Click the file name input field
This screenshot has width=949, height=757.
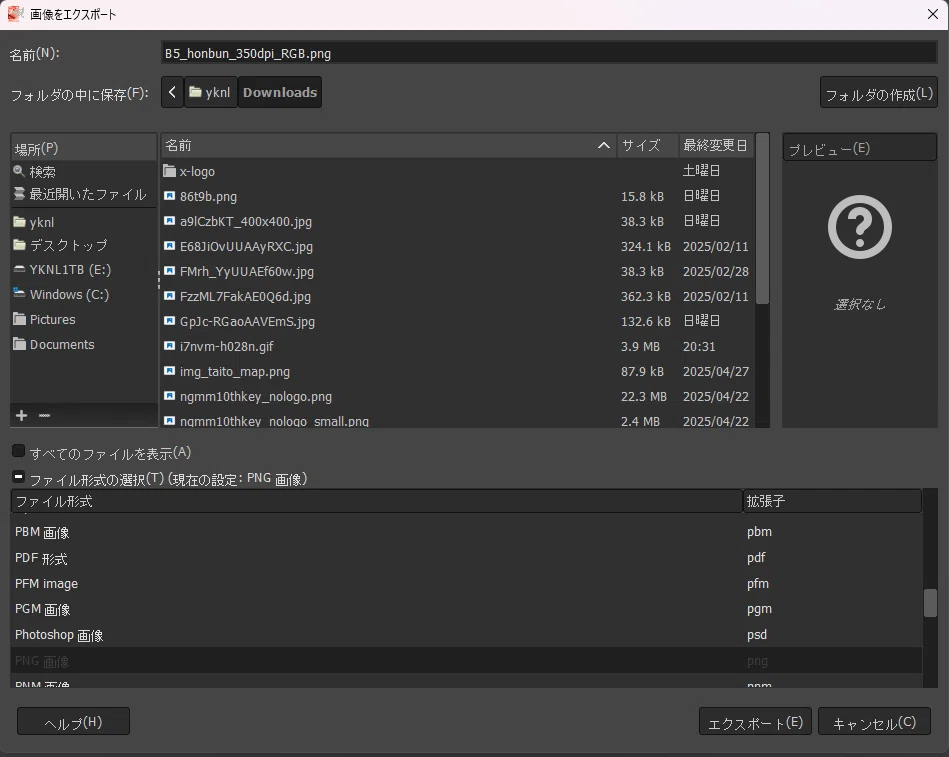(549, 53)
